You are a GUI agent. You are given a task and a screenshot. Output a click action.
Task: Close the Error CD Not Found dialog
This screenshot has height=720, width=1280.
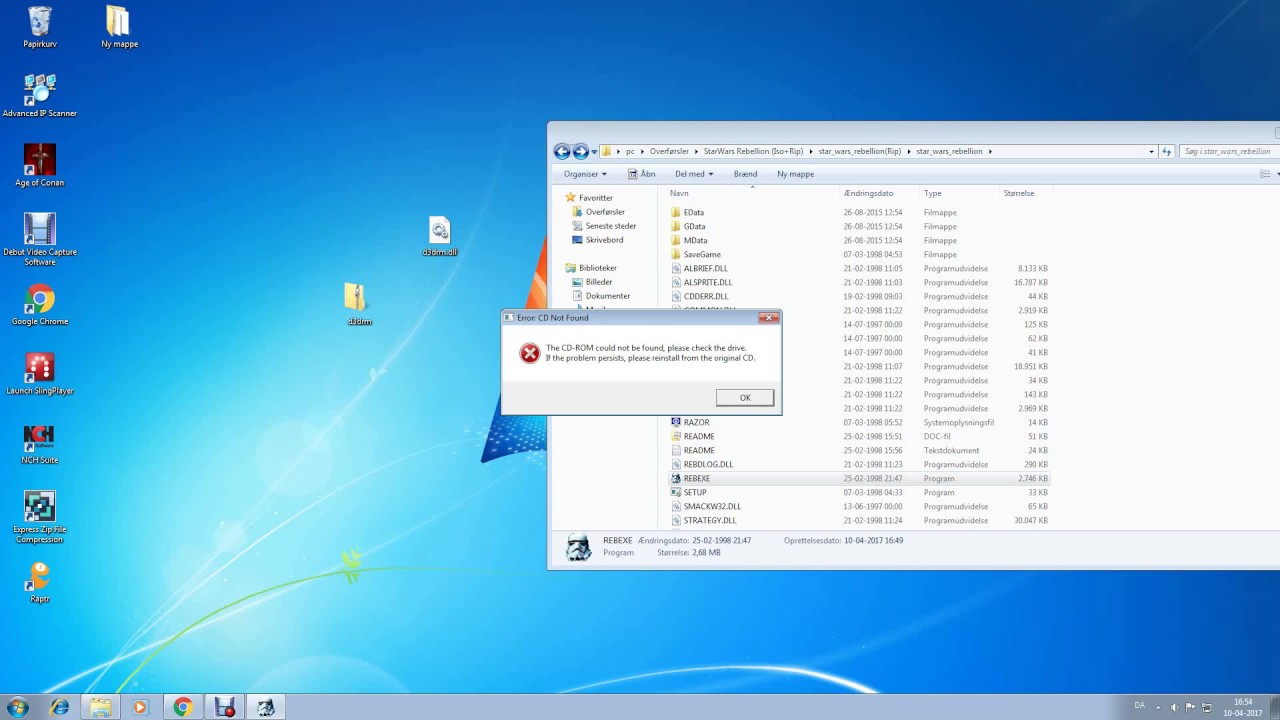pyautogui.click(x=768, y=318)
